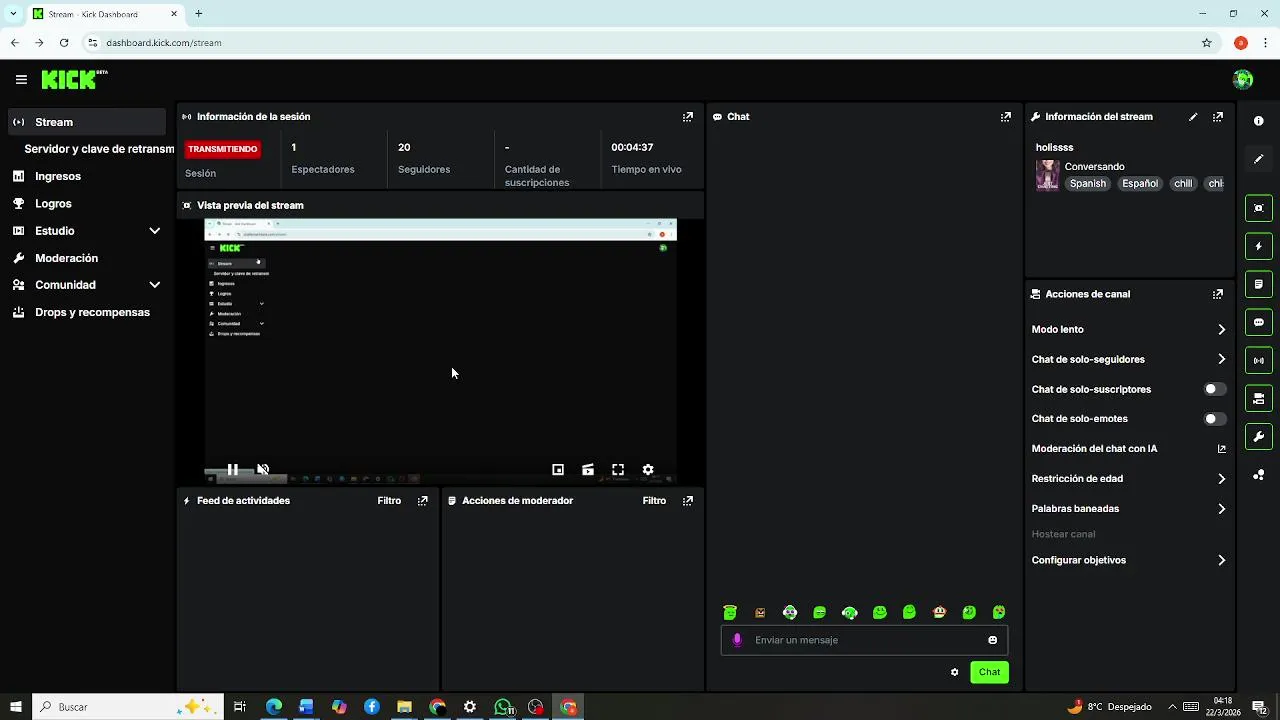Toggle Chat de solo-suscriptores switch
This screenshot has height=720, width=1280.
(1214, 389)
